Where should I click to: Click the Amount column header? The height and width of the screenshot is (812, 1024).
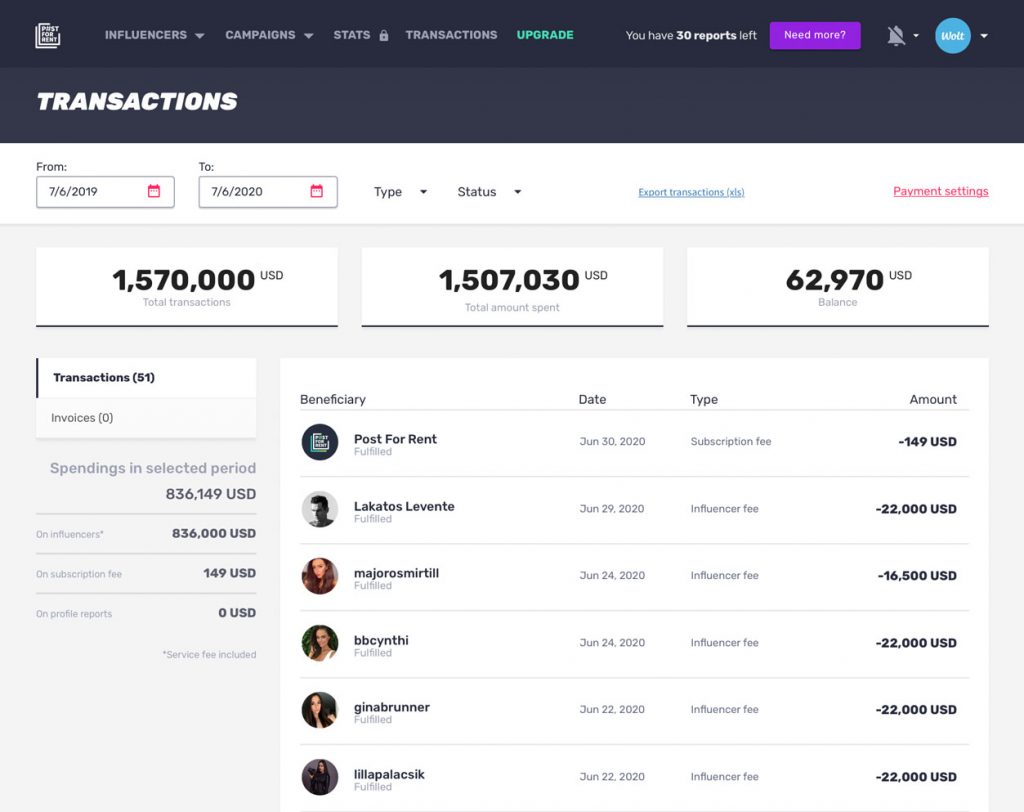tap(933, 399)
